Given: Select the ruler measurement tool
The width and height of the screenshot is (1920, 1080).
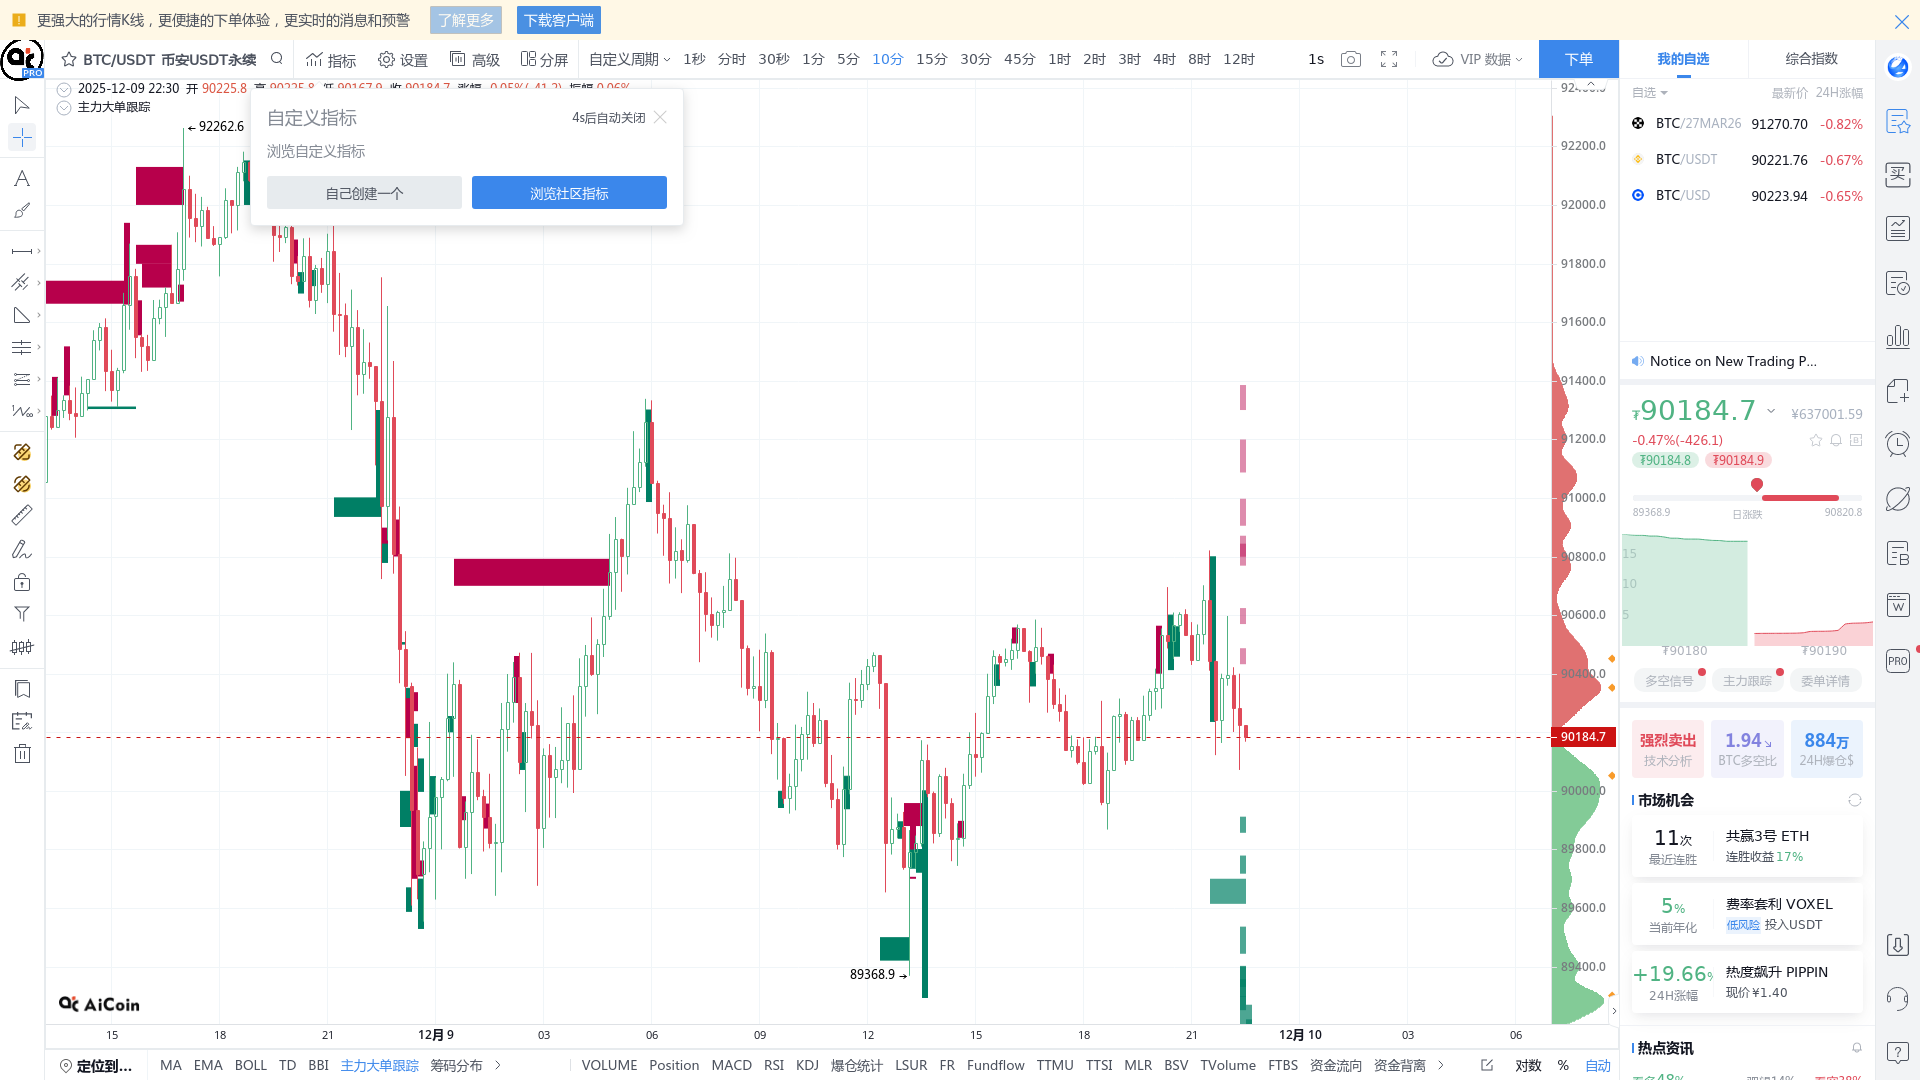Looking at the screenshot, I should point(21,516).
